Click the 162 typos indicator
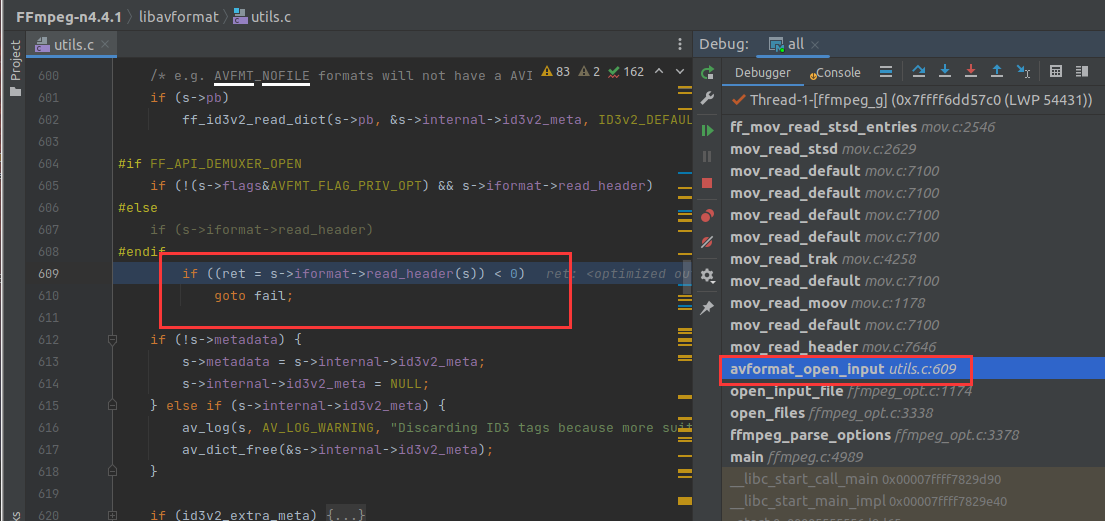The image size is (1105, 521). [626, 71]
